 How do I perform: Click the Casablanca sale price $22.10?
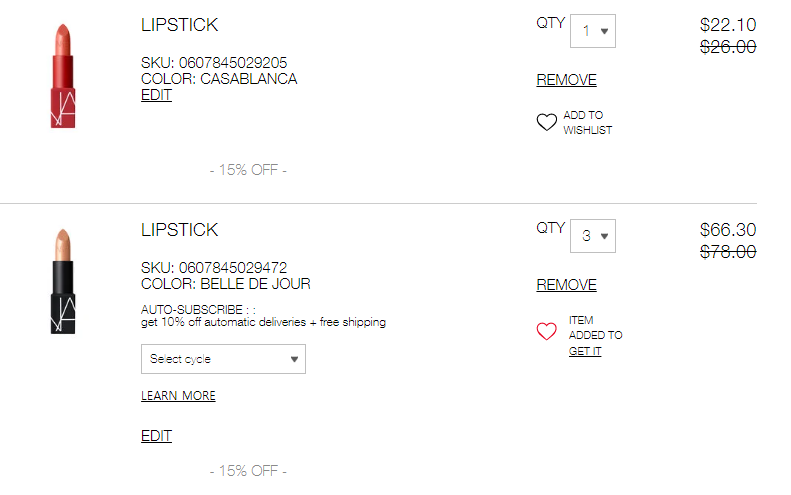[x=728, y=26]
